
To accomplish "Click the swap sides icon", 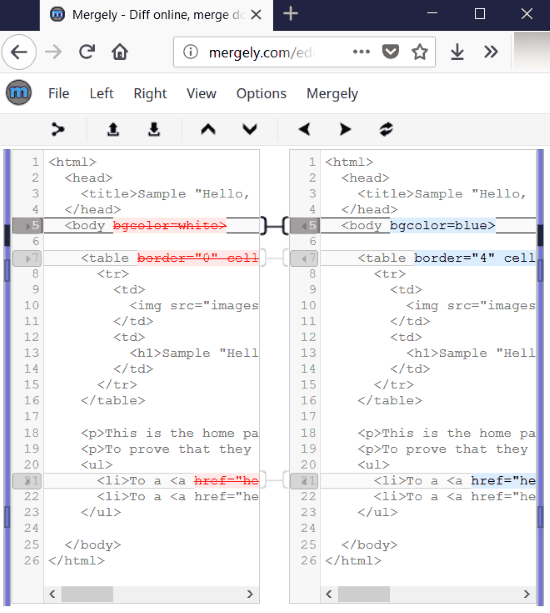I will (386, 129).
